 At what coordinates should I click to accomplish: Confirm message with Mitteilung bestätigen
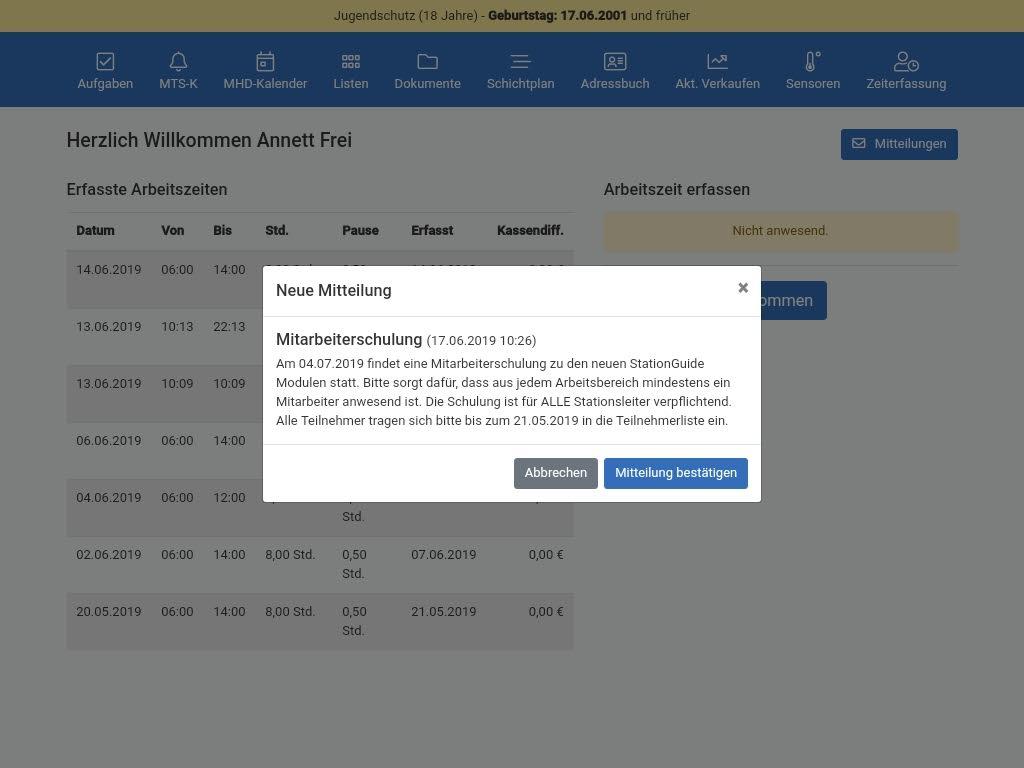coord(676,473)
